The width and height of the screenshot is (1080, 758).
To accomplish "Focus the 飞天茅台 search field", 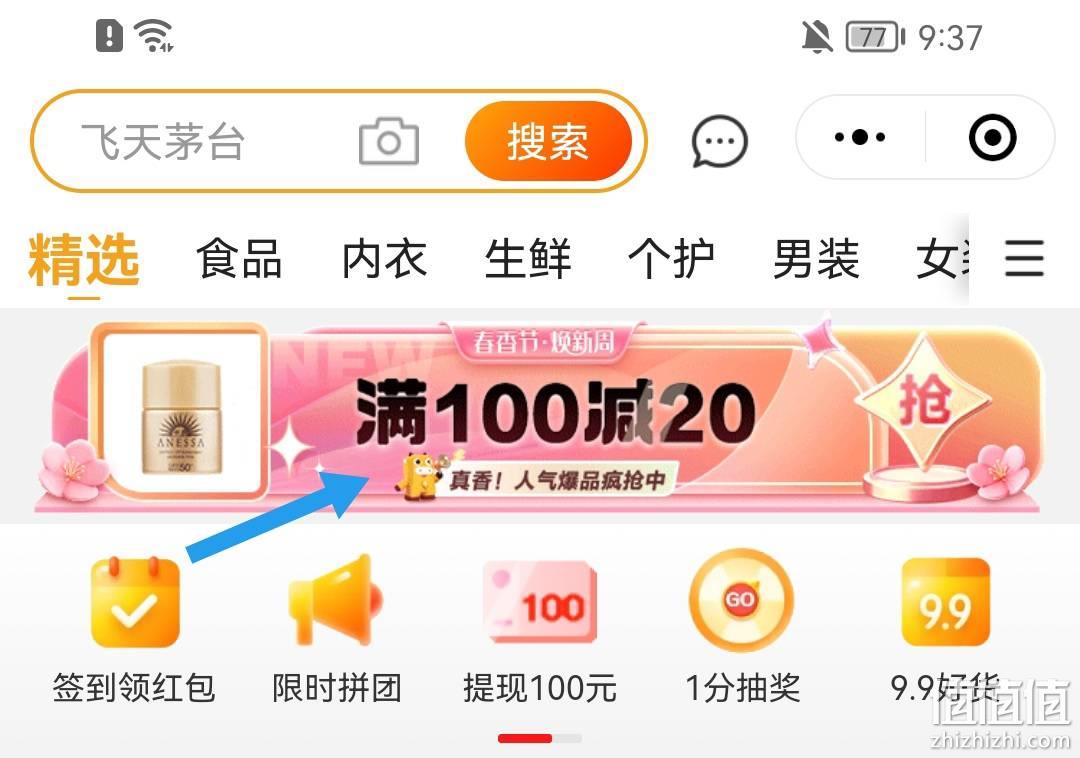I will 214,141.
